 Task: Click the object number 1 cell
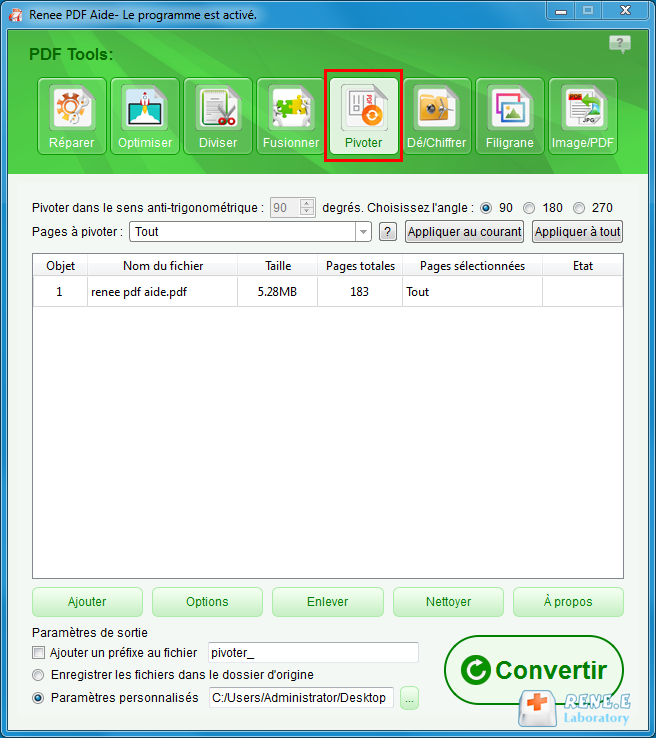[60, 292]
